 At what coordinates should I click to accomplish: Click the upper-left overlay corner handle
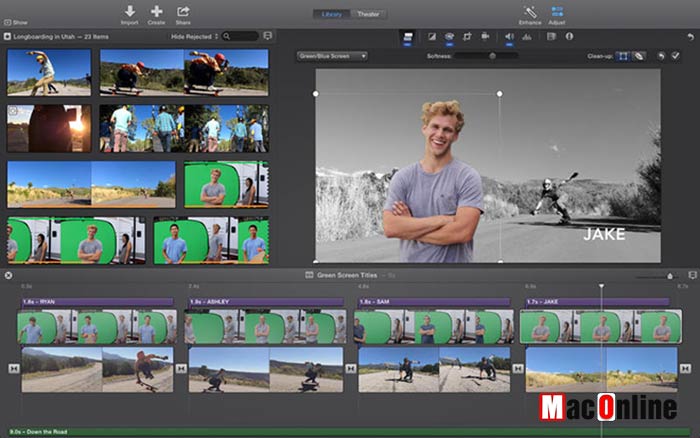coord(316,94)
